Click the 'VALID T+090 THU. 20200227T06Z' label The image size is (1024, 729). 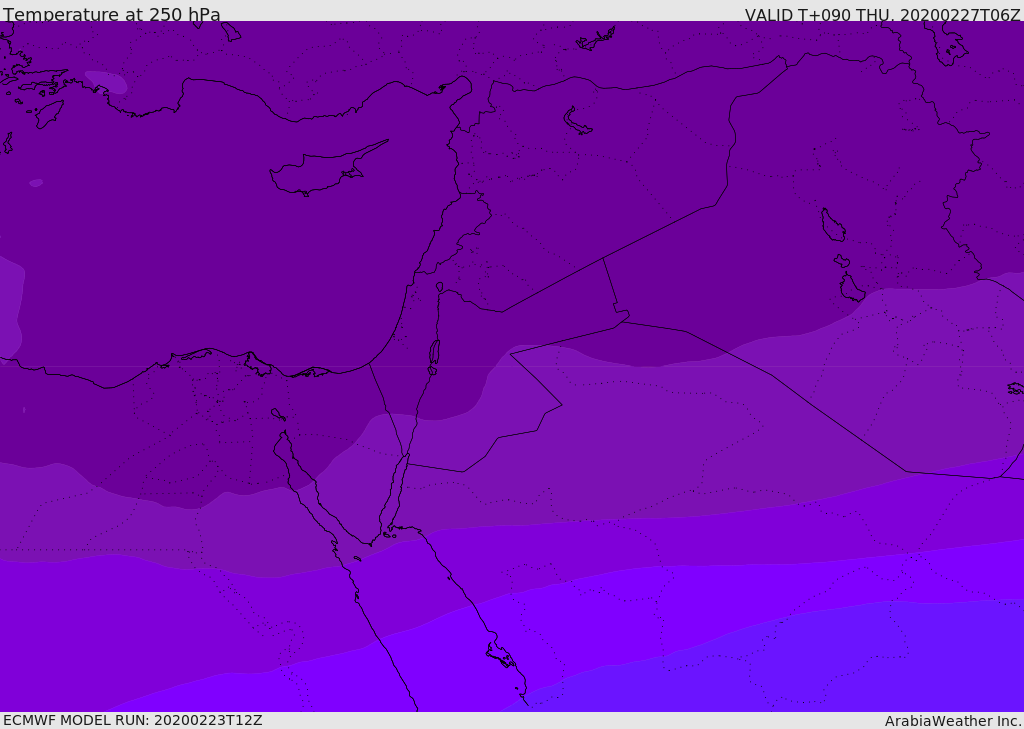click(882, 15)
